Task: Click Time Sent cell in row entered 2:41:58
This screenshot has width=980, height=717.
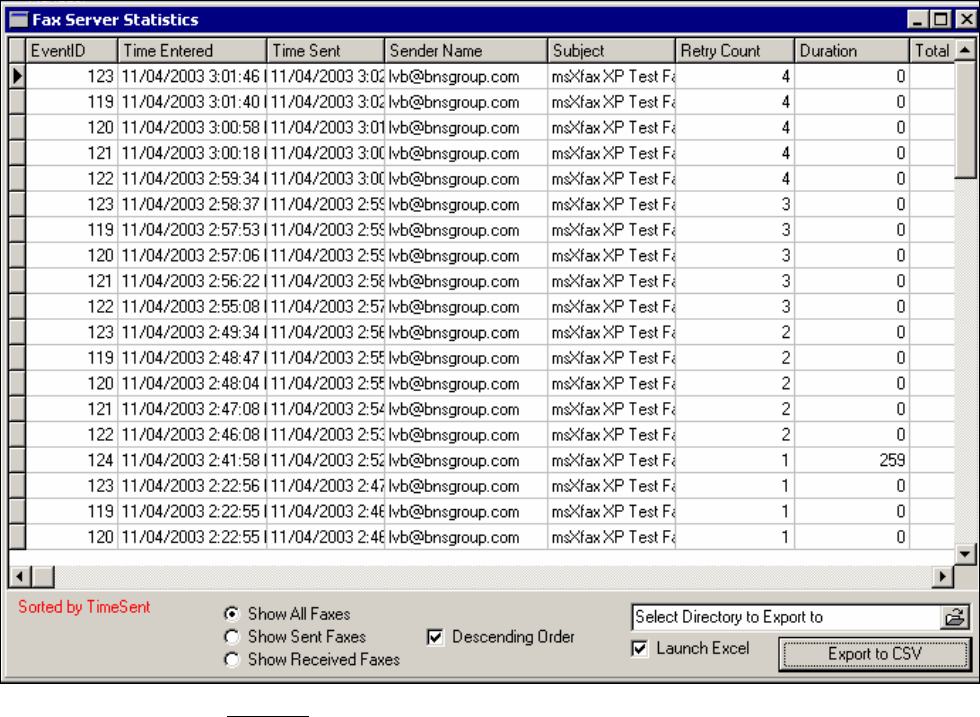Action: click(326, 460)
